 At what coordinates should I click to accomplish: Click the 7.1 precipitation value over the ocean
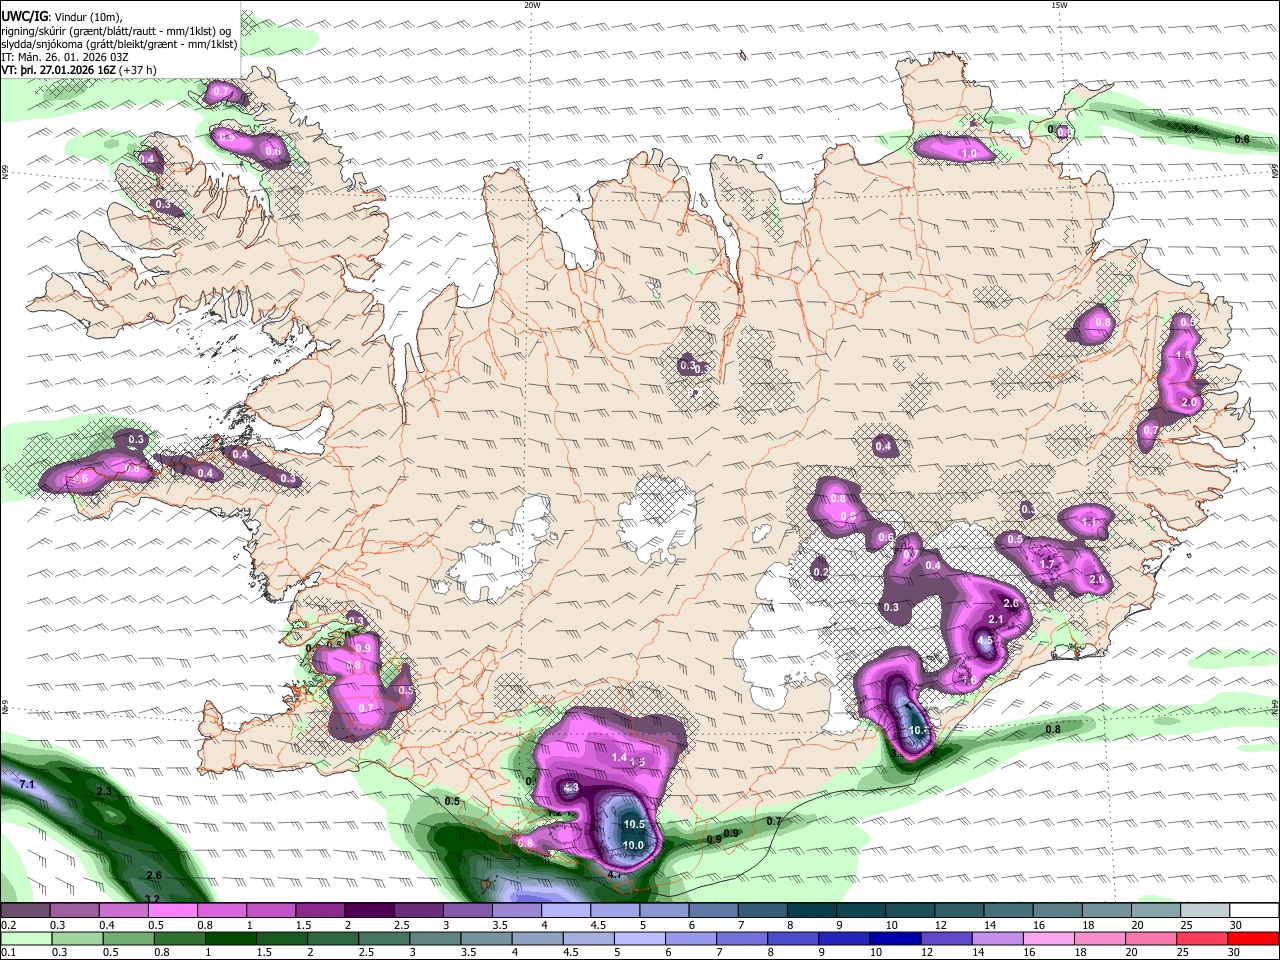pos(27,785)
